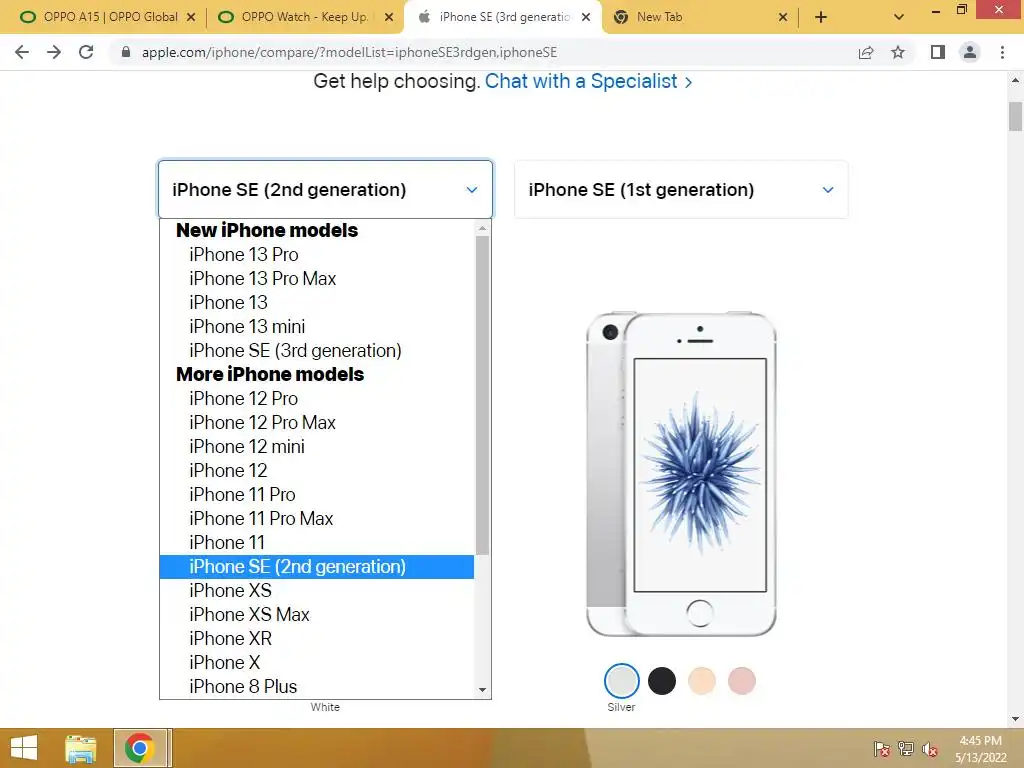Image resolution: width=1024 pixels, height=768 pixels.
Task: Select the Silver color swatch
Action: pyautogui.click(x=622, y=681)
